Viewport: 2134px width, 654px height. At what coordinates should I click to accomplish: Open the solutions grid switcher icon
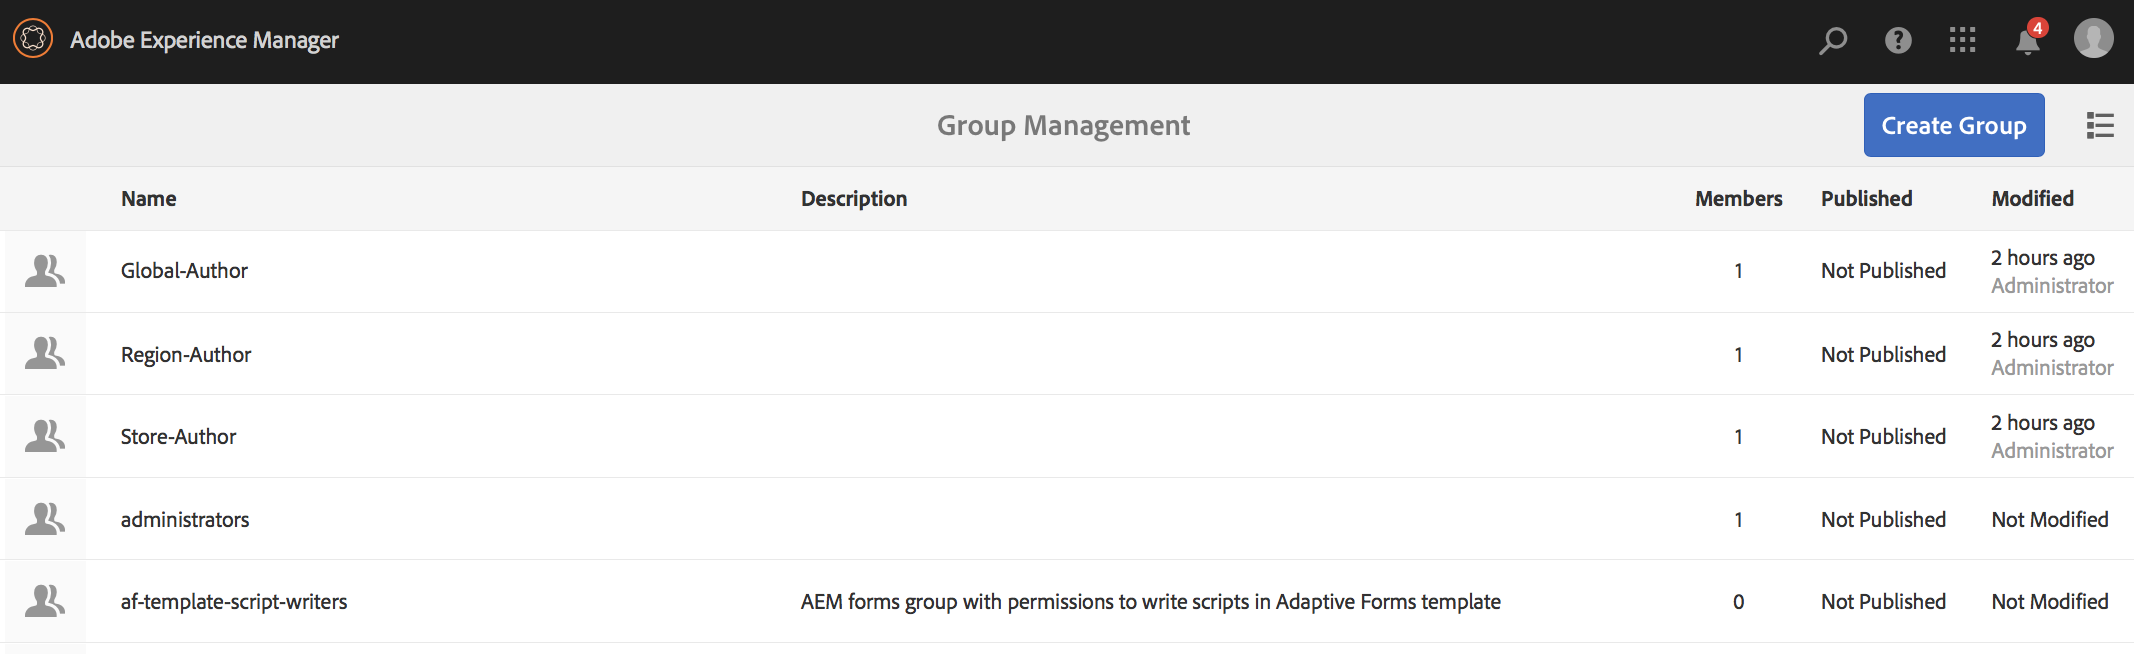(x=1962, y=40)
